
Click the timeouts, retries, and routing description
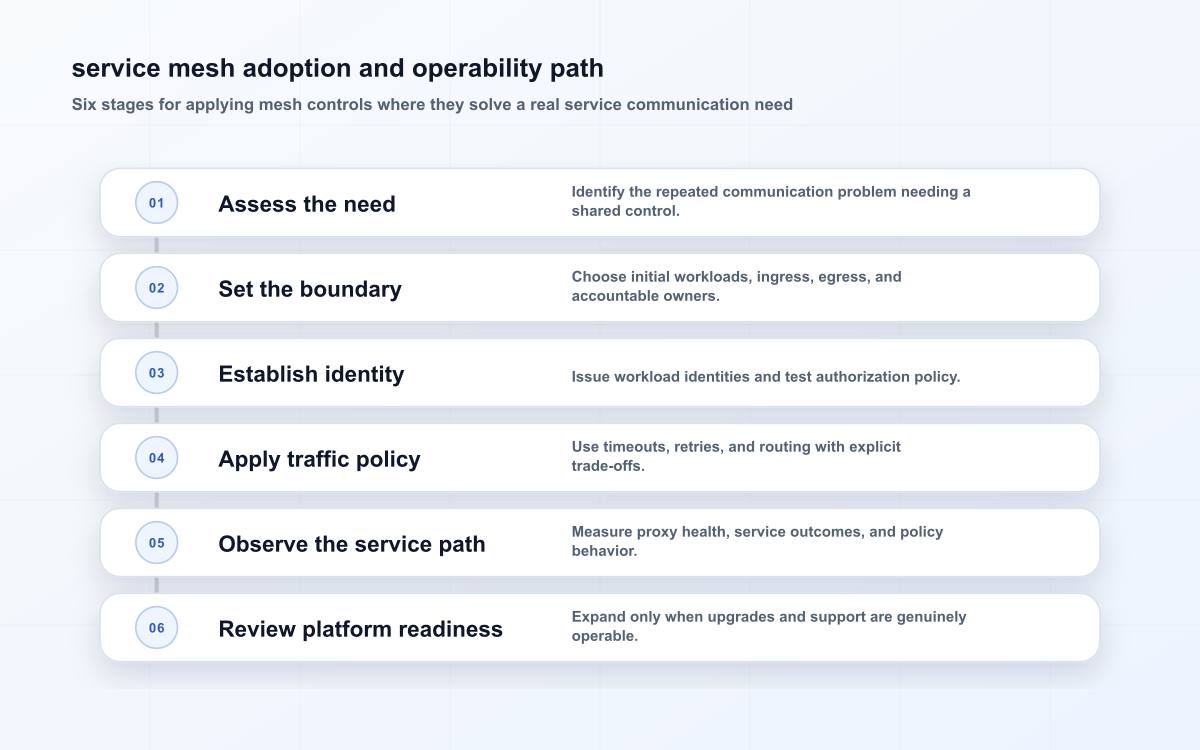click(x=736, y=456)
